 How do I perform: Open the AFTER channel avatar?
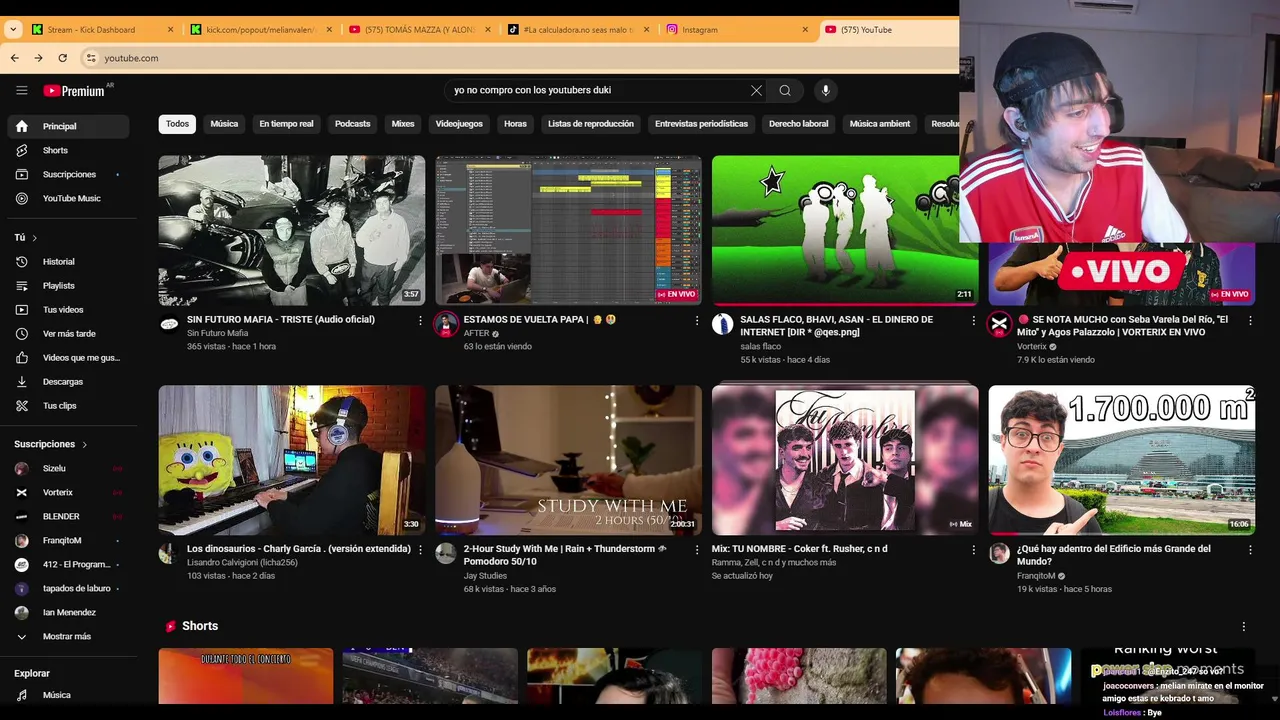pyautogui.click(x=446, y=324)
